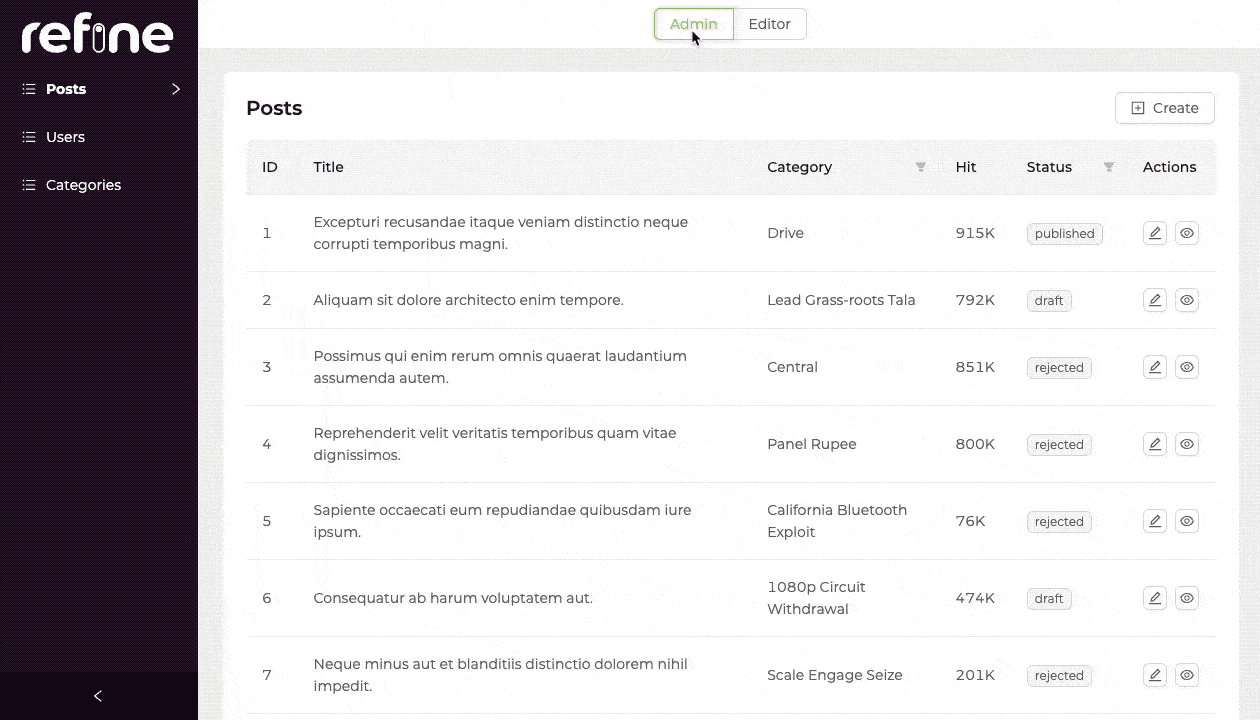Expand the Posts menu chevron in sidebar
Image resolution: width=1260 pixels, height=720 pixels.
coord(176,89)
